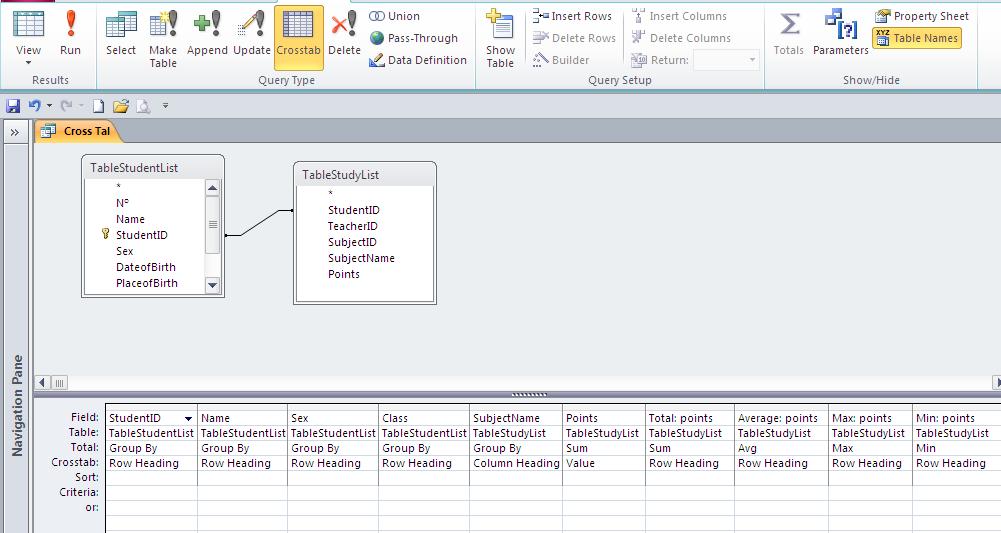
Task: Click the Value crosstab cell under Points
Action: click(603, 463)
